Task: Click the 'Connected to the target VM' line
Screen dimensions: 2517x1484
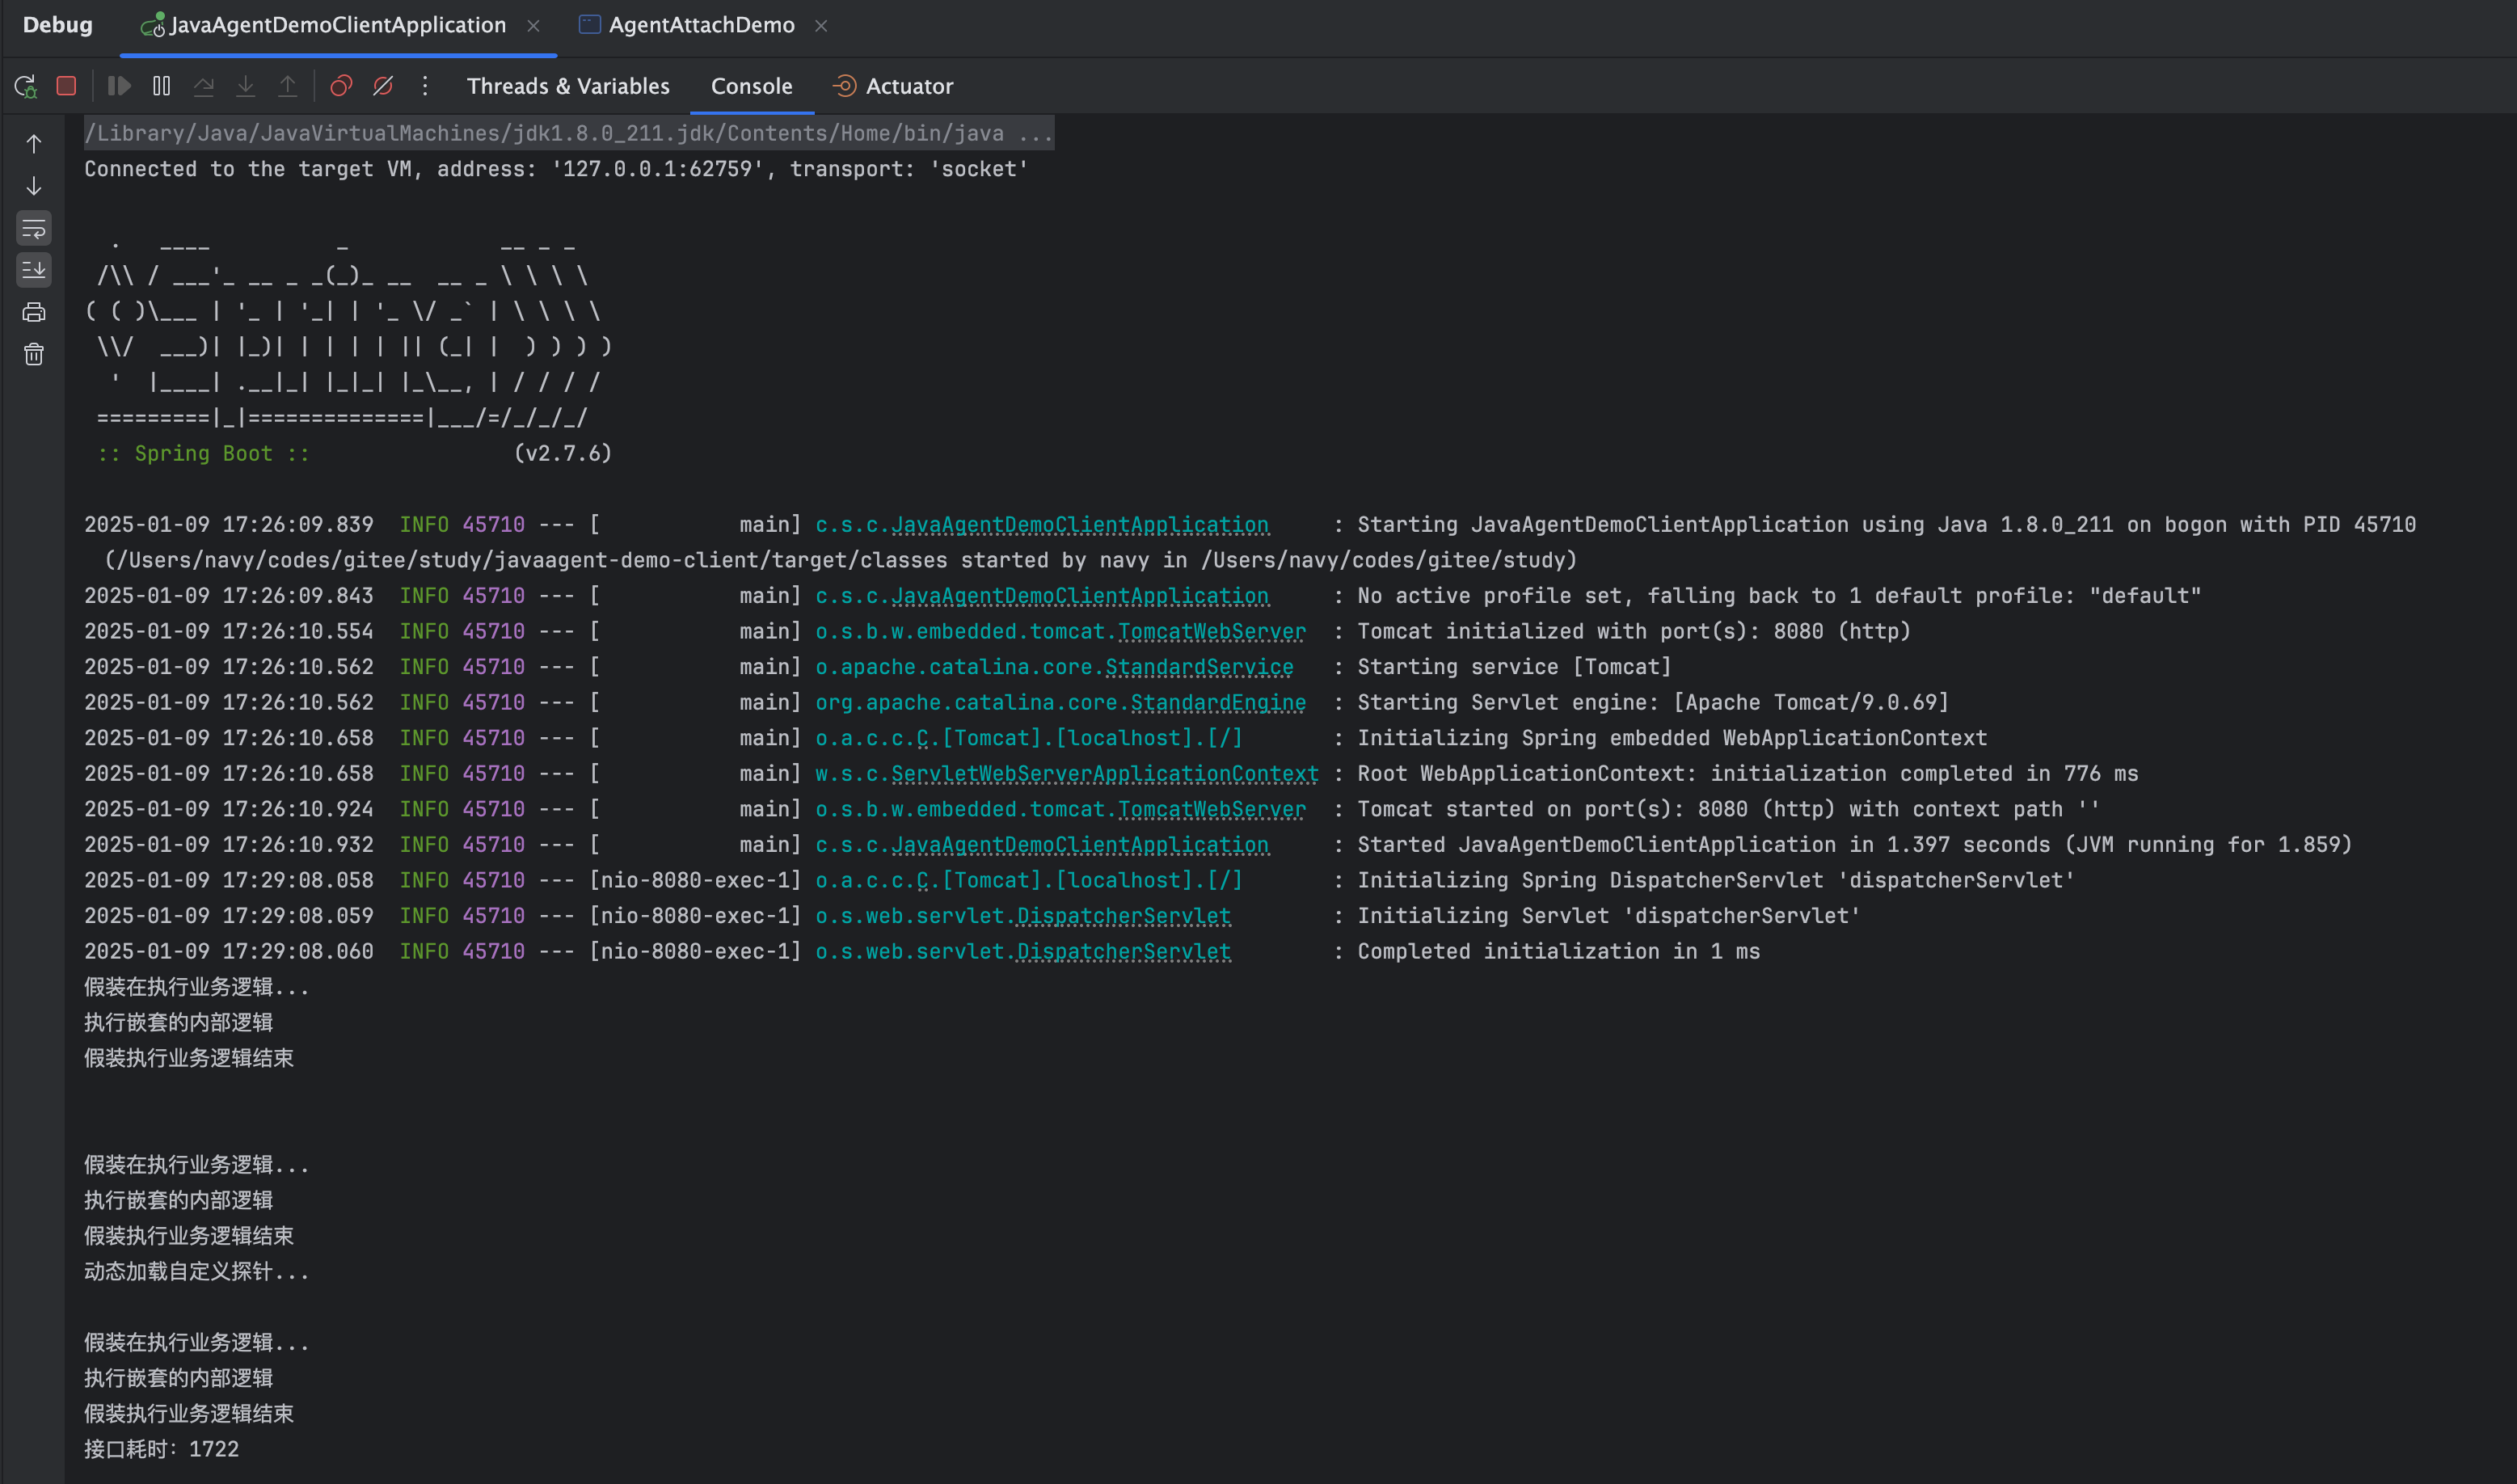Action: pos(556,169)
